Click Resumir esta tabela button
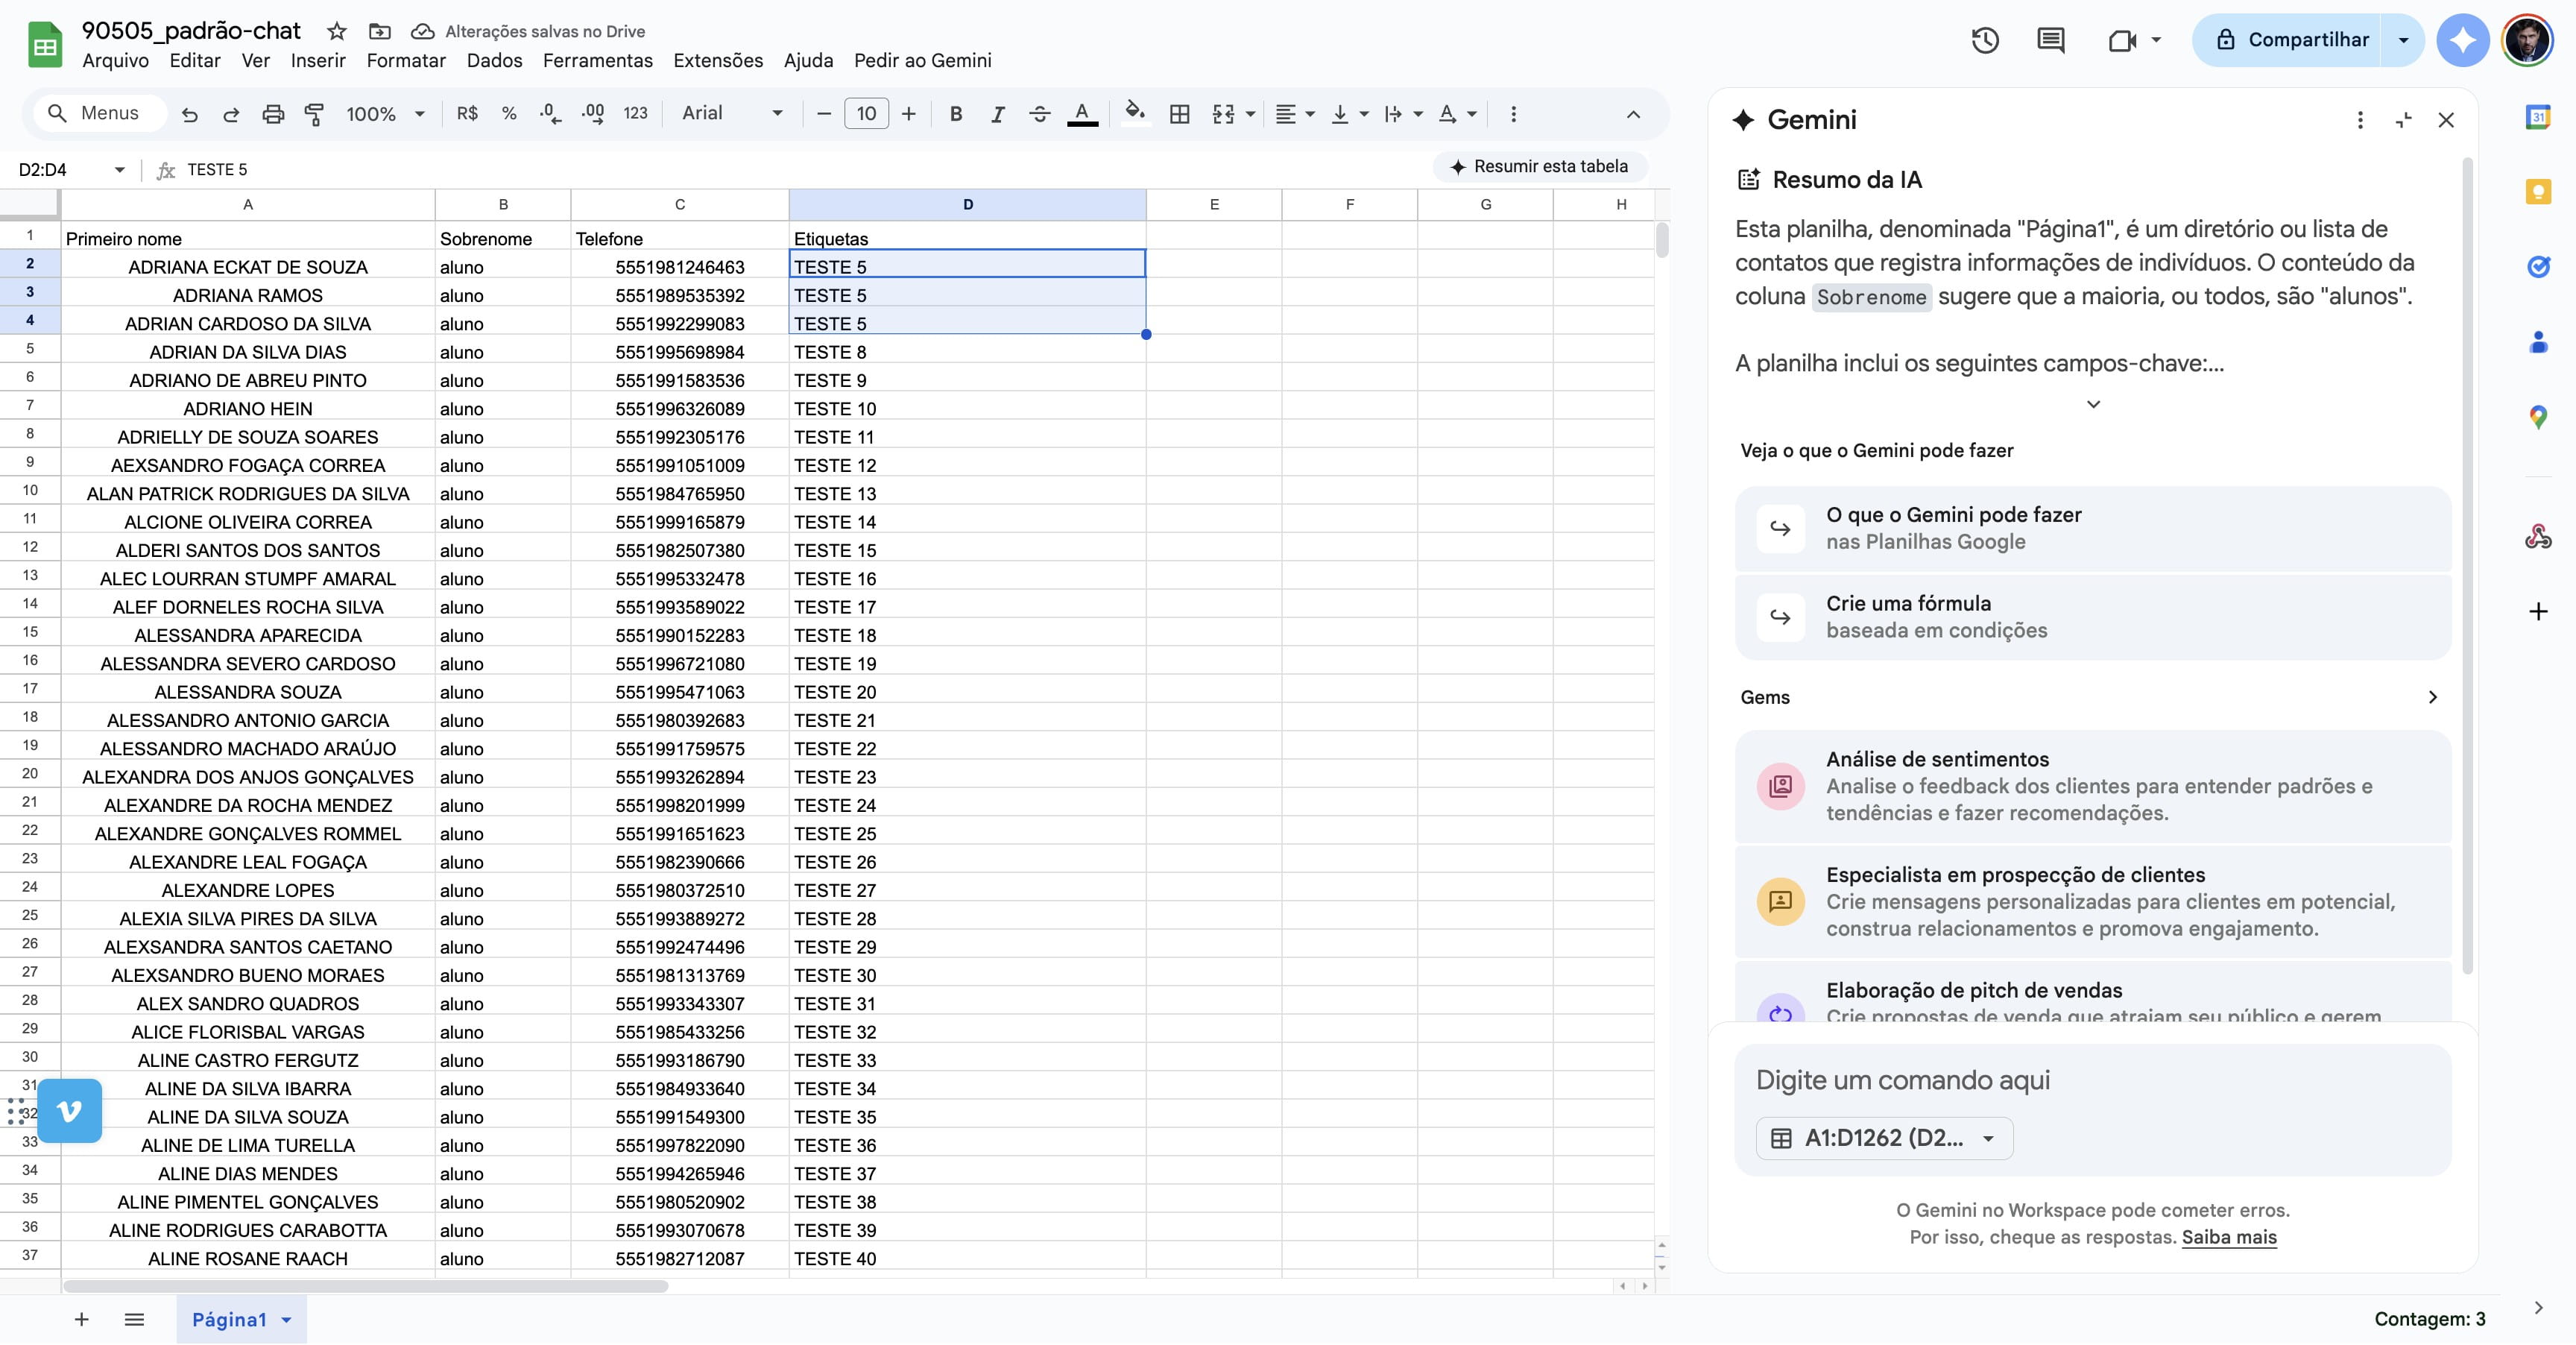The width and height of the screenshot is (2576, 1345). pyautogui.click(x=1540, y=166)
